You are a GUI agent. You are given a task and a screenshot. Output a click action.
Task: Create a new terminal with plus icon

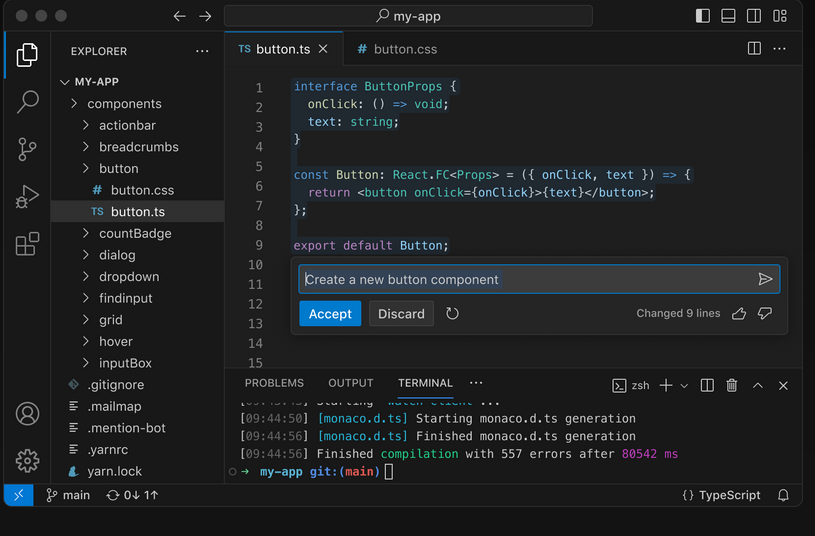point(666,385)
